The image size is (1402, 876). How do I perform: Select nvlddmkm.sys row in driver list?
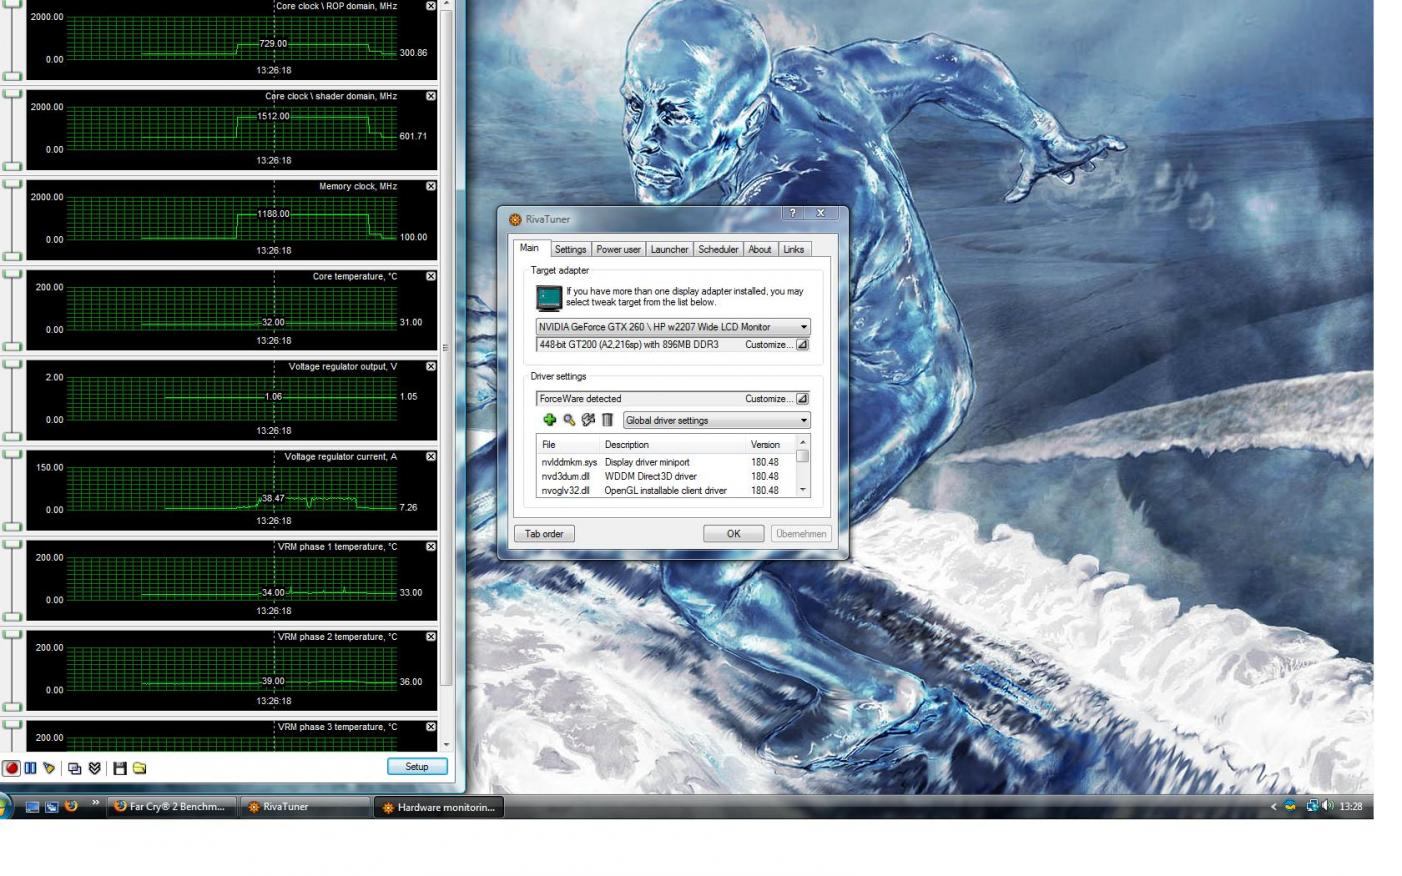coord(667,462)
